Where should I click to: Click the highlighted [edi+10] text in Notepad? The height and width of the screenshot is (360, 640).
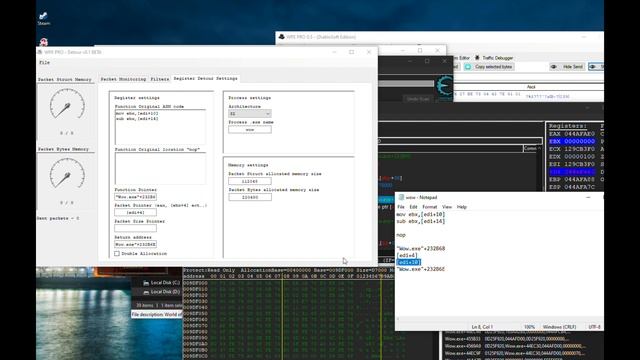[409, 262]
